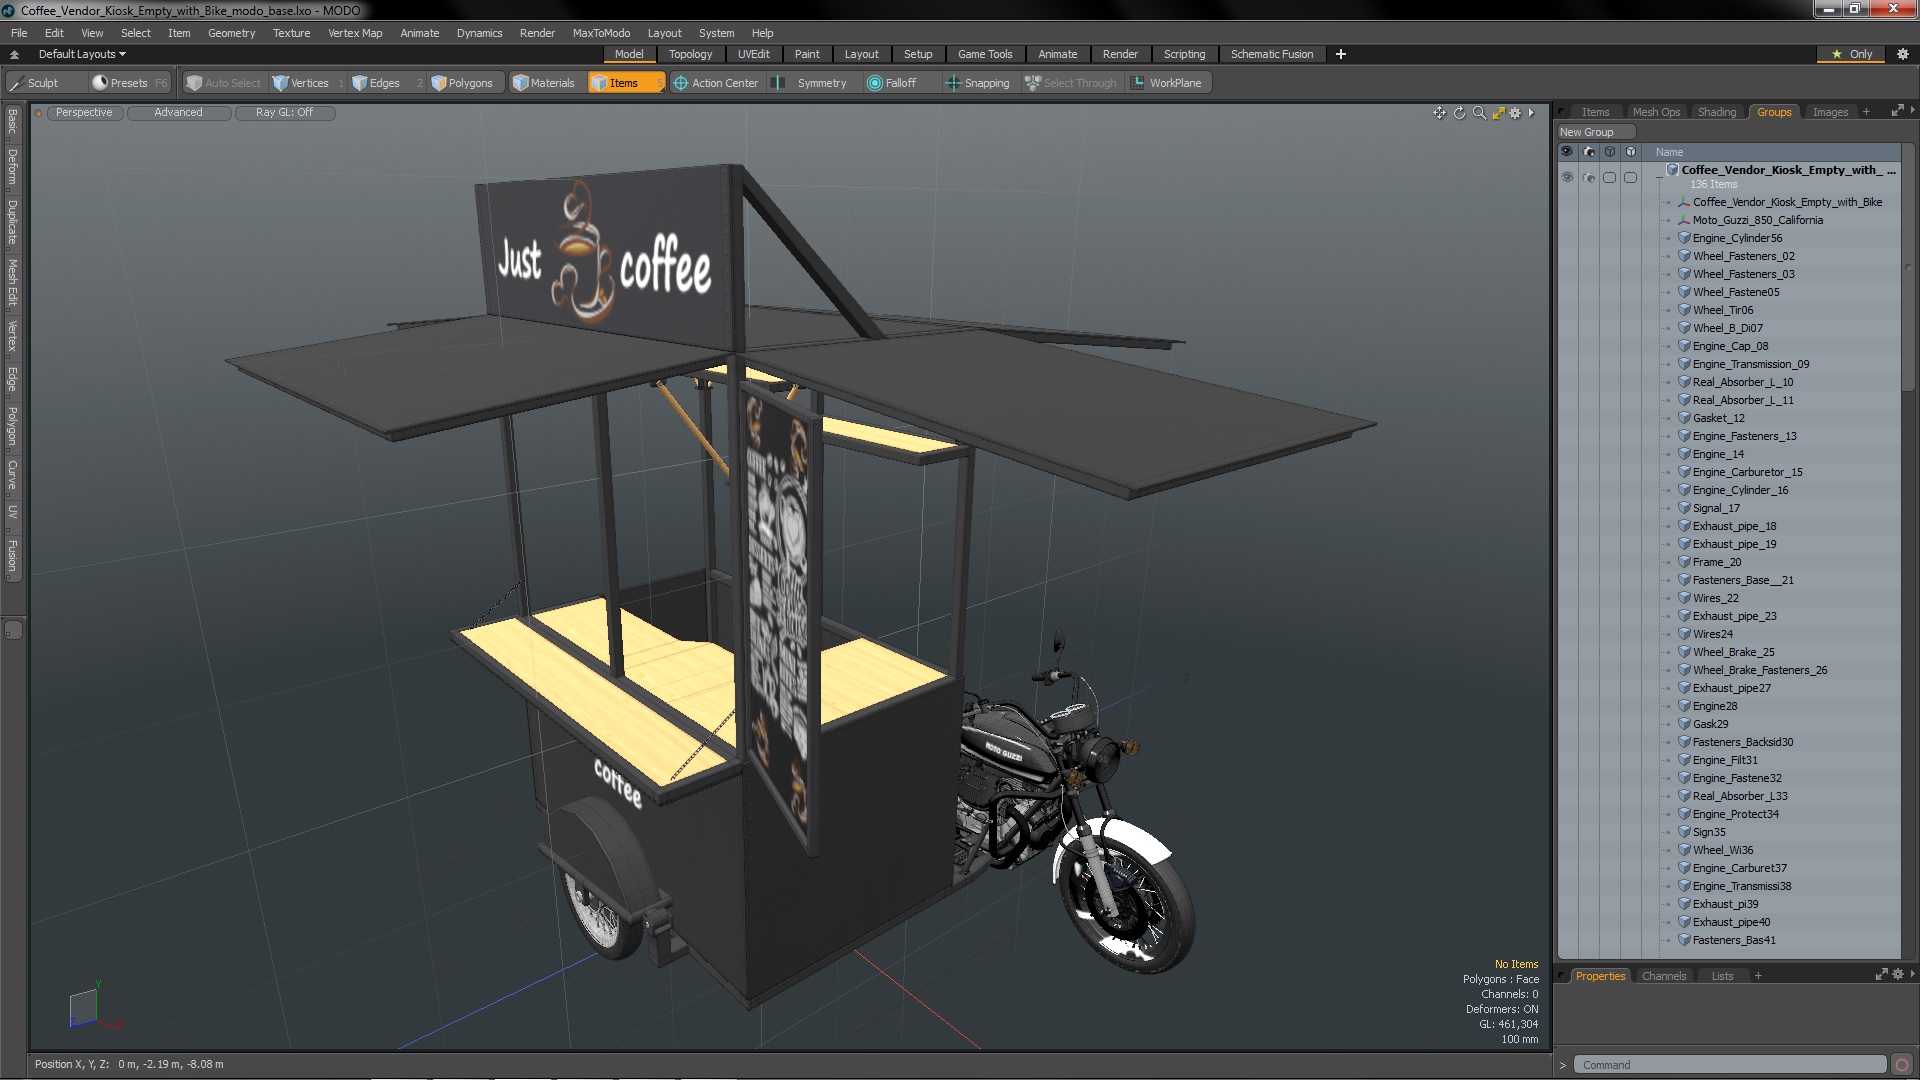Viewport: 1920px width, 1080px height.
Task: Switch to the Channels tab
Action: [x=1663, y=976]
